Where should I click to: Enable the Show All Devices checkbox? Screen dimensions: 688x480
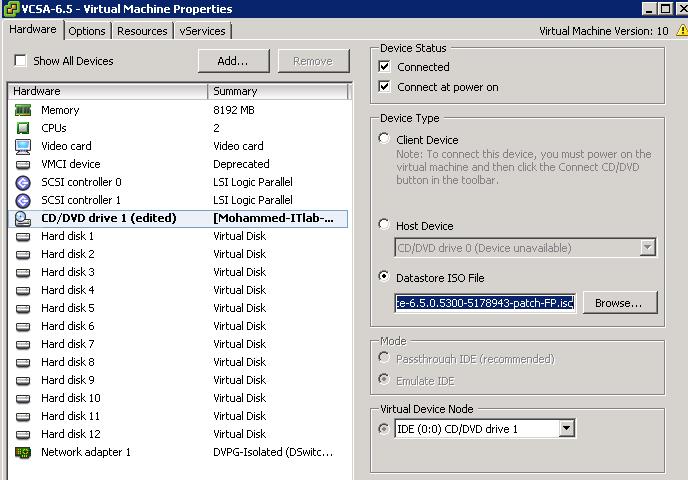tap(20, 61)
